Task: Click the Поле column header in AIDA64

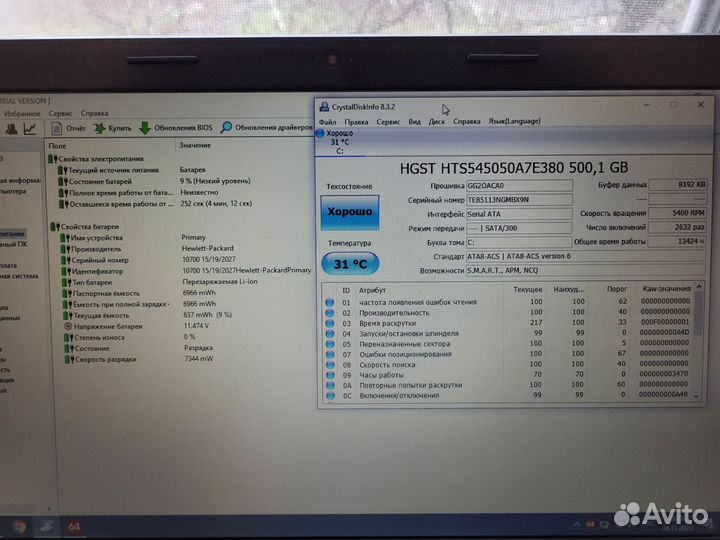Action: click(57, 146)
